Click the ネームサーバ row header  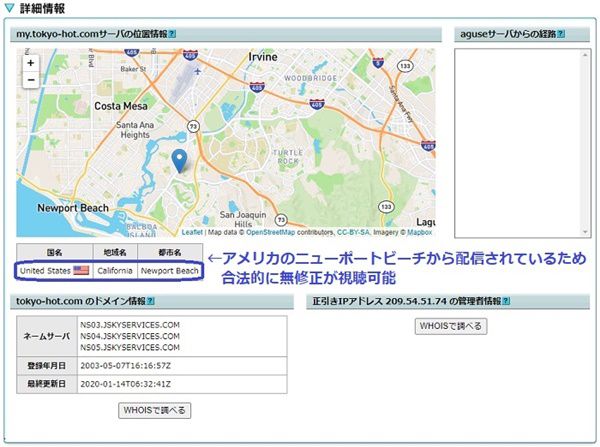[x=47, y=336]
